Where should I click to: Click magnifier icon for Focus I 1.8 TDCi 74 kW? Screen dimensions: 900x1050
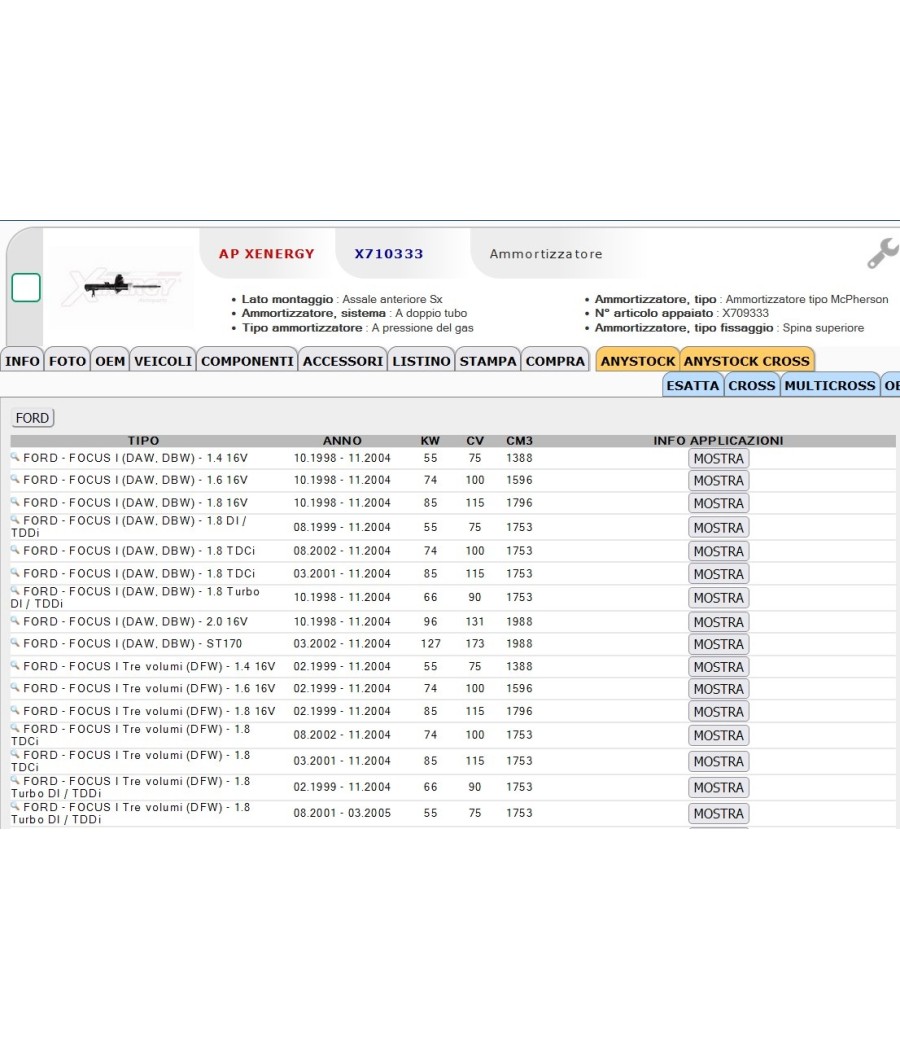click(15, 549)
